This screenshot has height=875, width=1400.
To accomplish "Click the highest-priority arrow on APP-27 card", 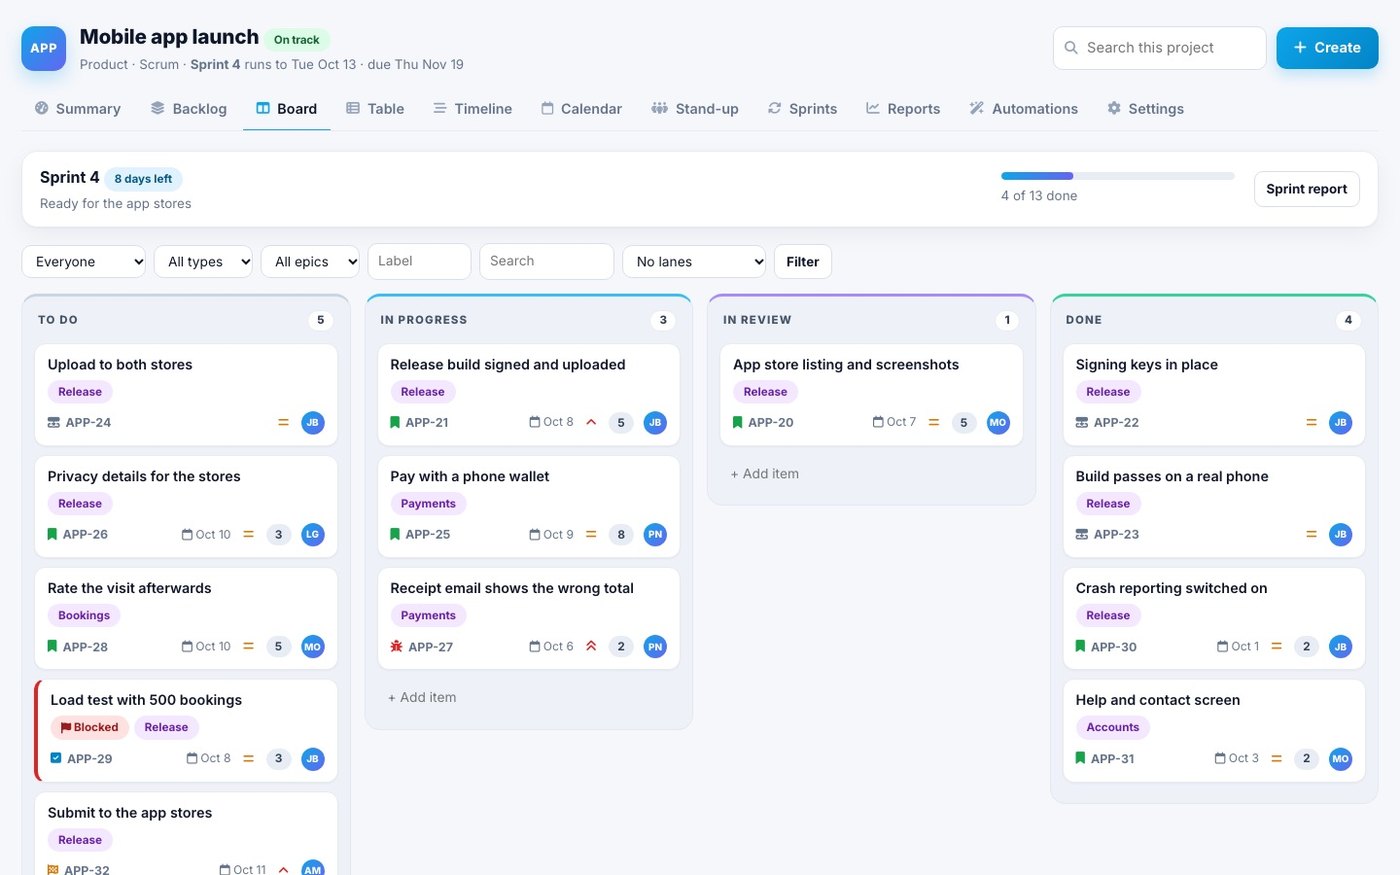I will (x=591, y=646).
